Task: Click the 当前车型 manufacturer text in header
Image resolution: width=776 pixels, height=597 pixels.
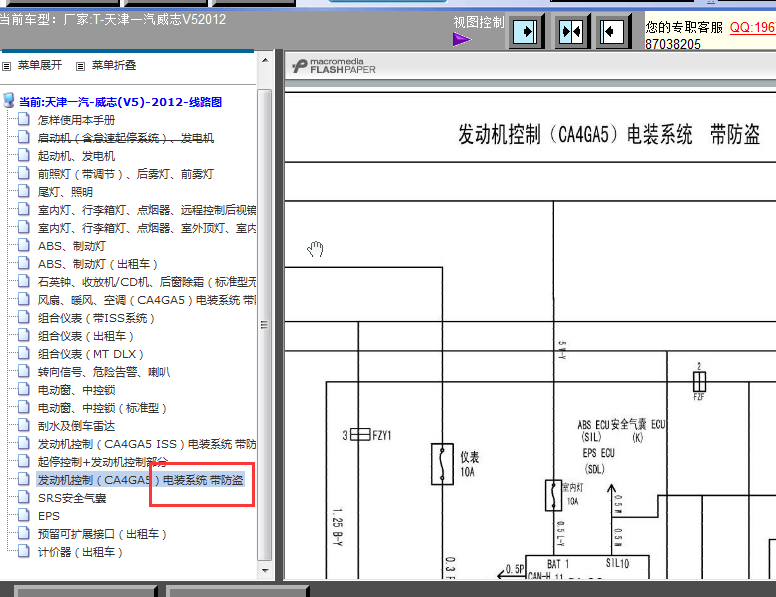Action: point(113,20)
